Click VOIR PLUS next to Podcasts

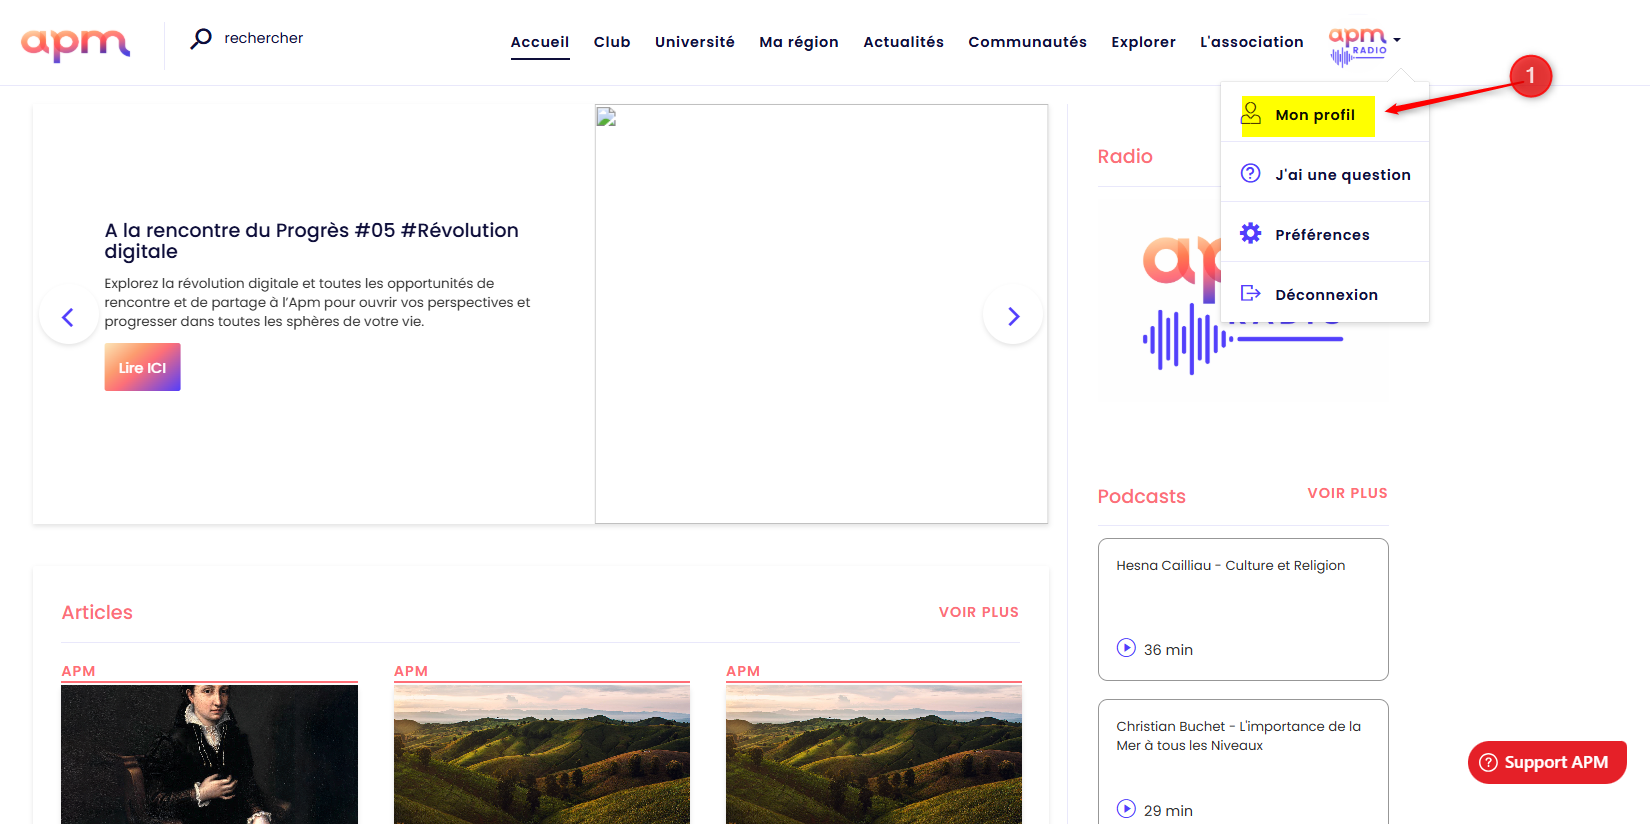[x=1347, y=493]
